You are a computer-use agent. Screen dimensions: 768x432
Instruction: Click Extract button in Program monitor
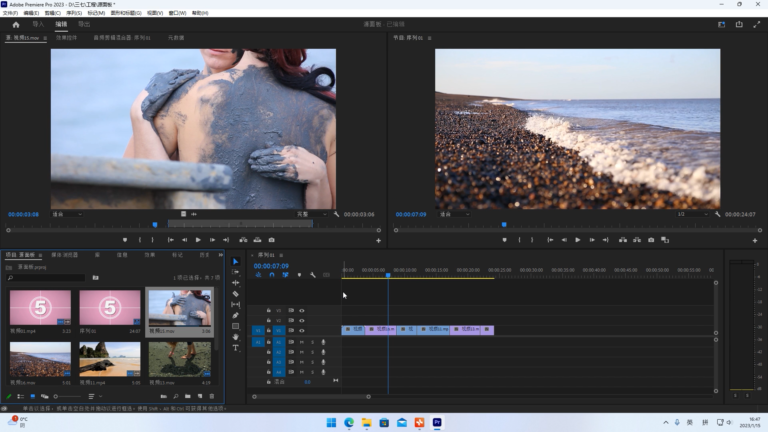coord(637,240)
